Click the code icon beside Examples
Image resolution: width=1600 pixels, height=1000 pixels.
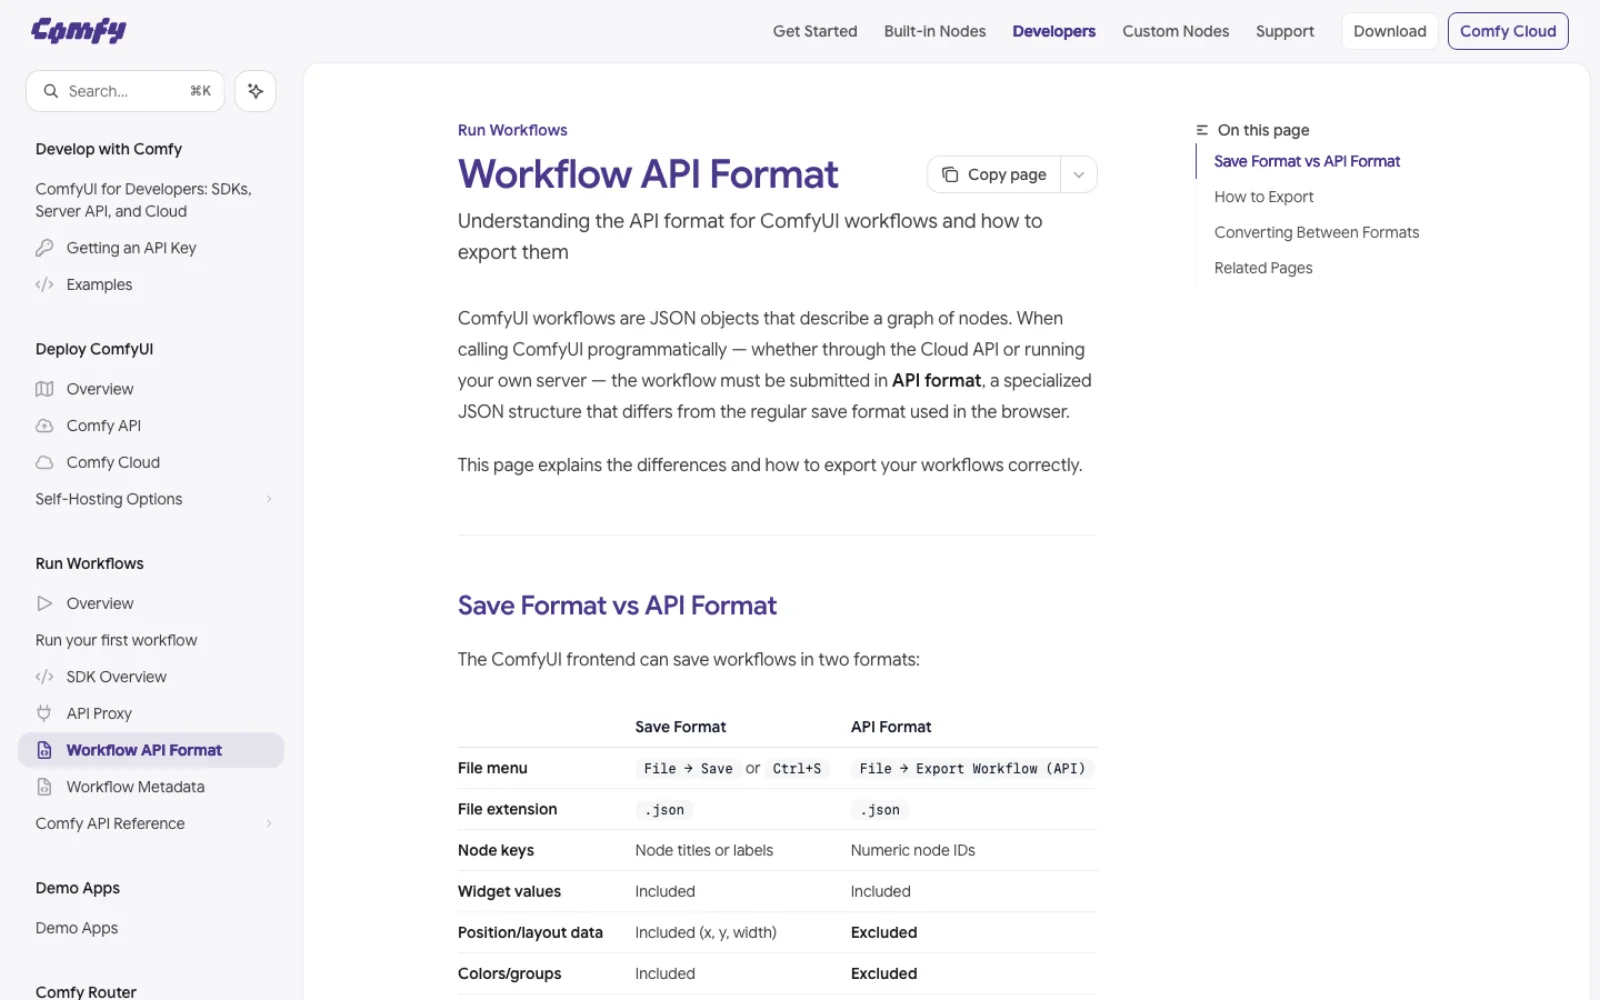tap(44, 285)
